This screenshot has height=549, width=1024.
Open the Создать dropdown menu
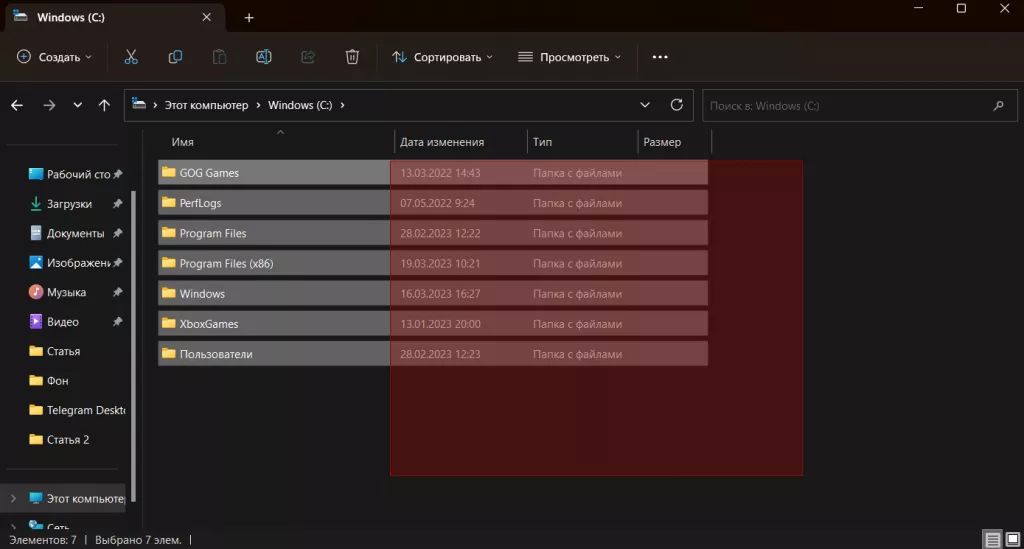(x=55, y=57)
